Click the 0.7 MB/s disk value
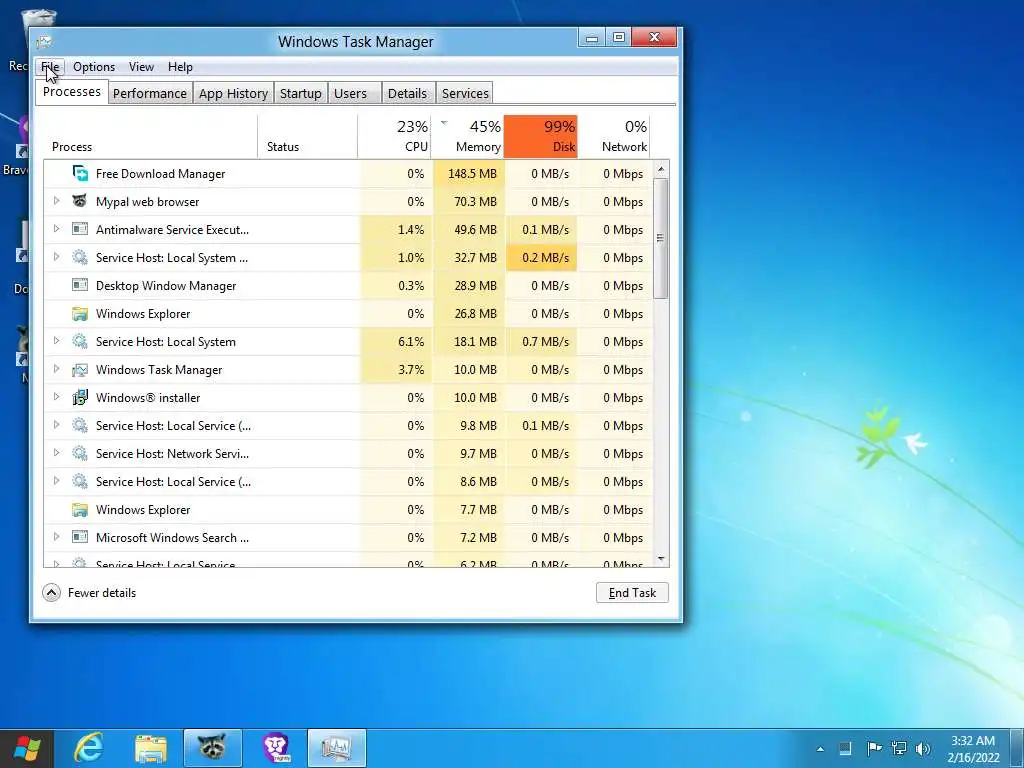The height and width of the screenshot is (768, 1024). [x=545, y=342]
